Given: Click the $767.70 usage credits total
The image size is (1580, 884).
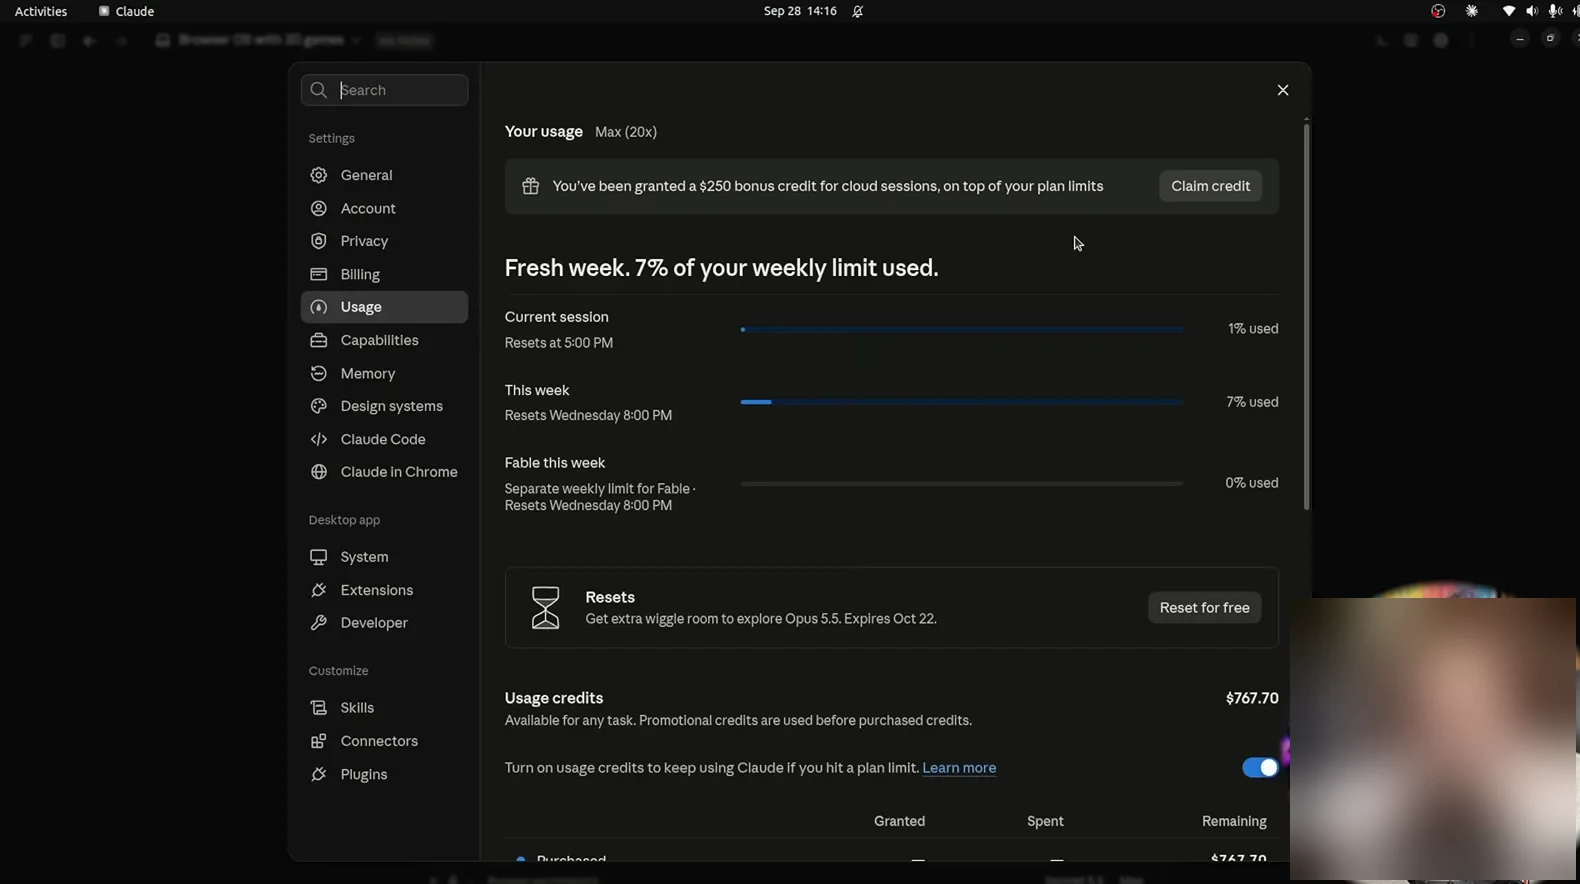Looking at the screenshot, I should (x=1252, y=698).
